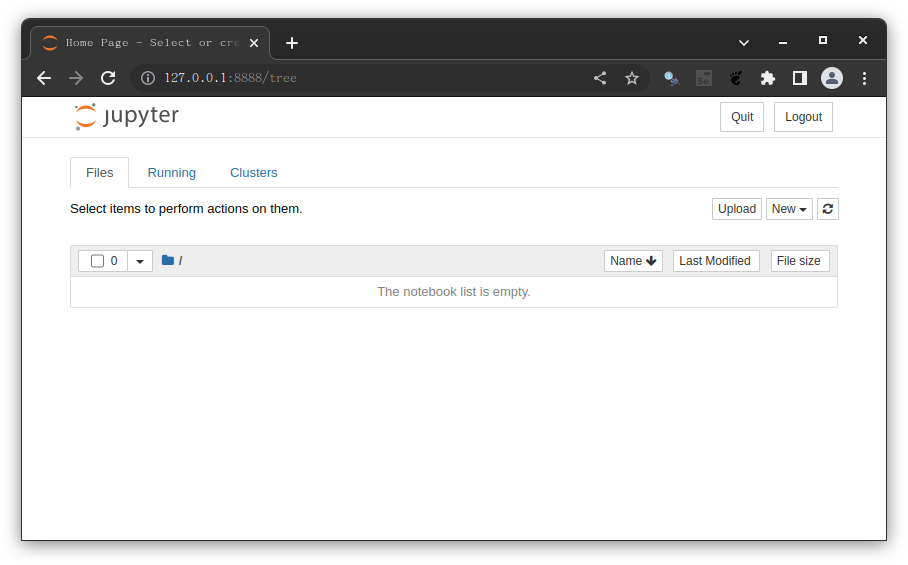Viewport: 908px width, 565px height.
Task: Switch to the Clusters tab
Action: [254, 173]
